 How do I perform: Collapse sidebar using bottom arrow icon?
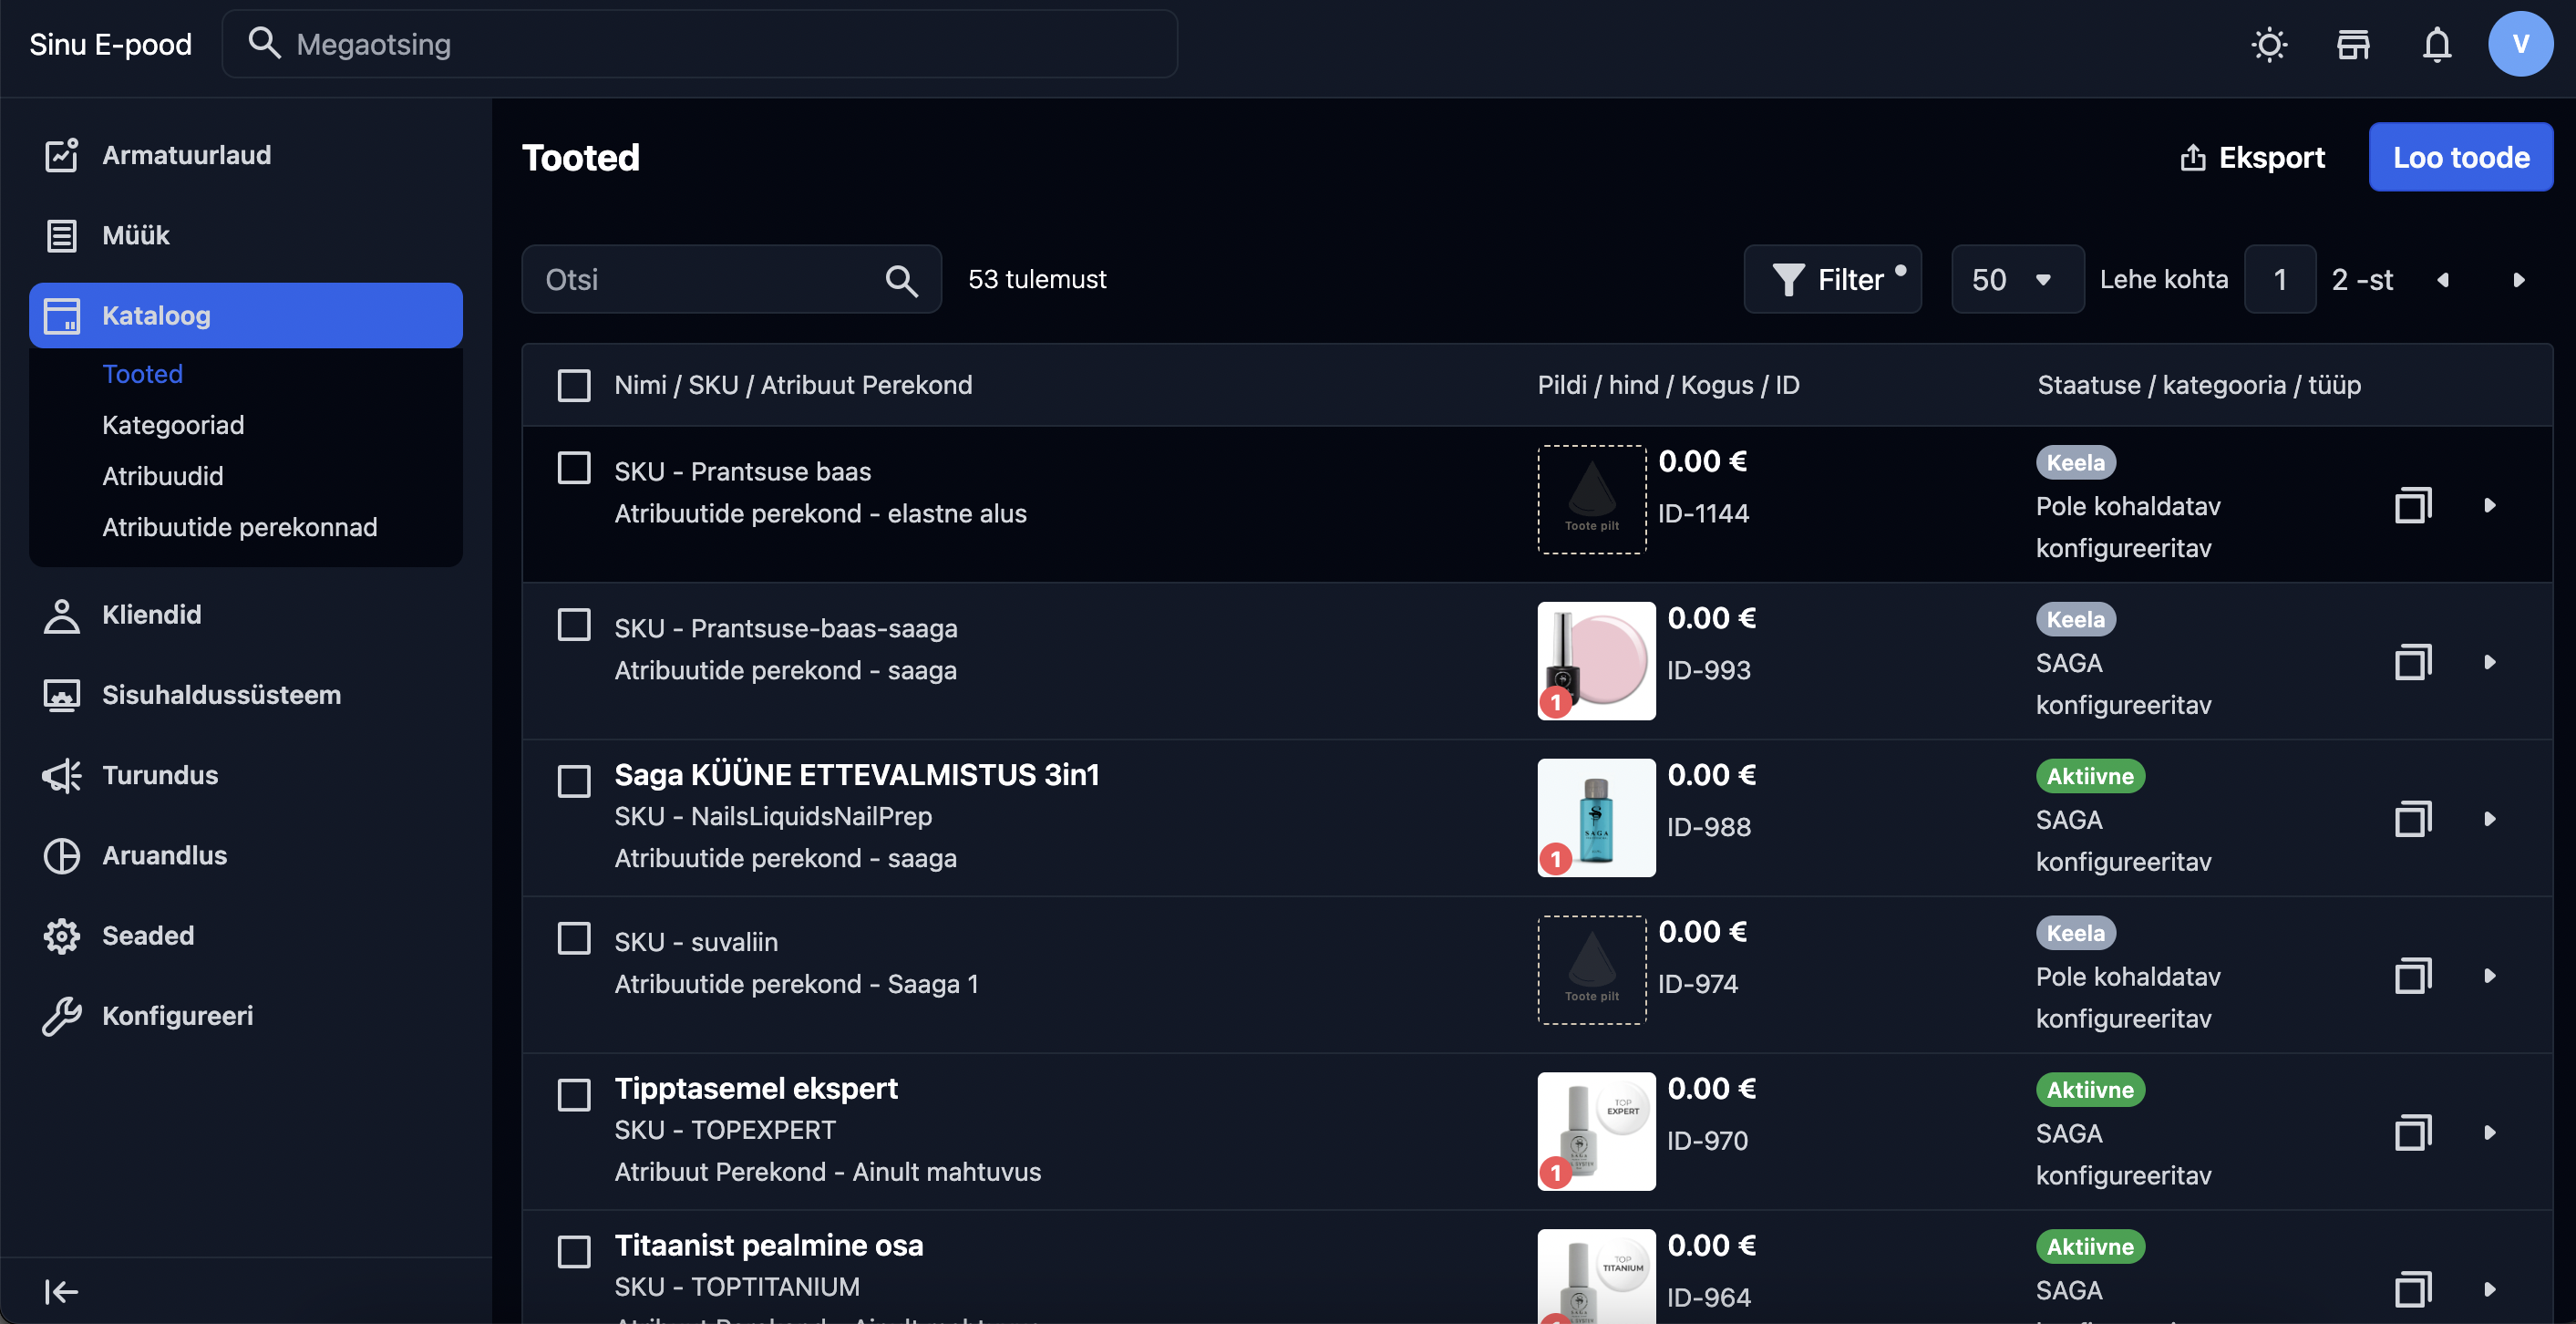[61, 1291]
